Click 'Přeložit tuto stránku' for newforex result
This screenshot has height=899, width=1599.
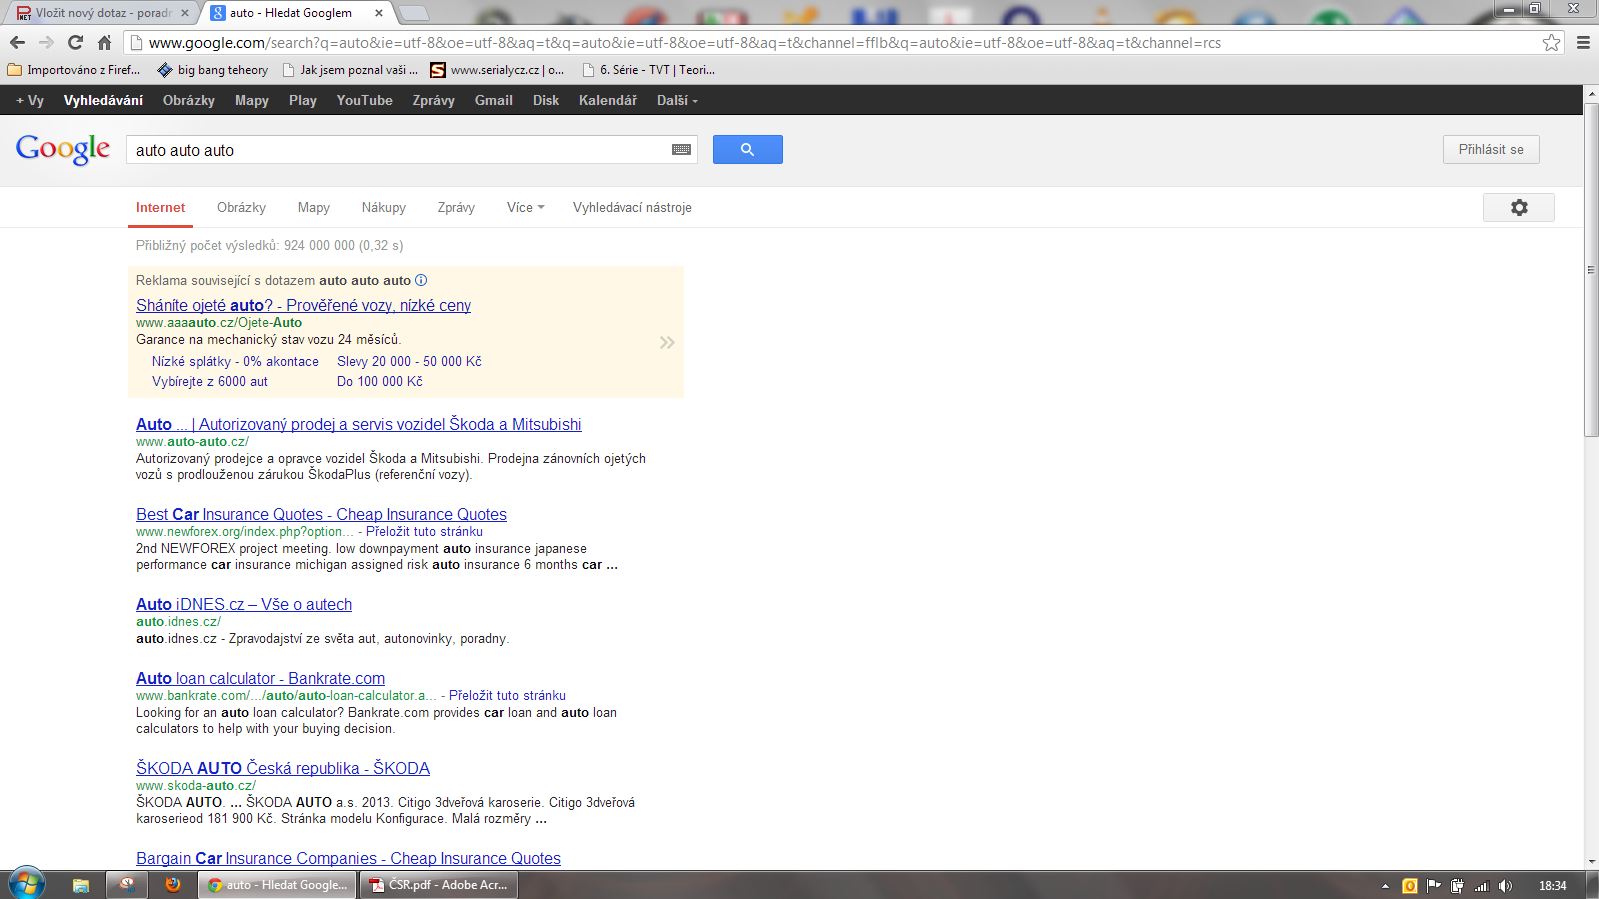point(424,532)
